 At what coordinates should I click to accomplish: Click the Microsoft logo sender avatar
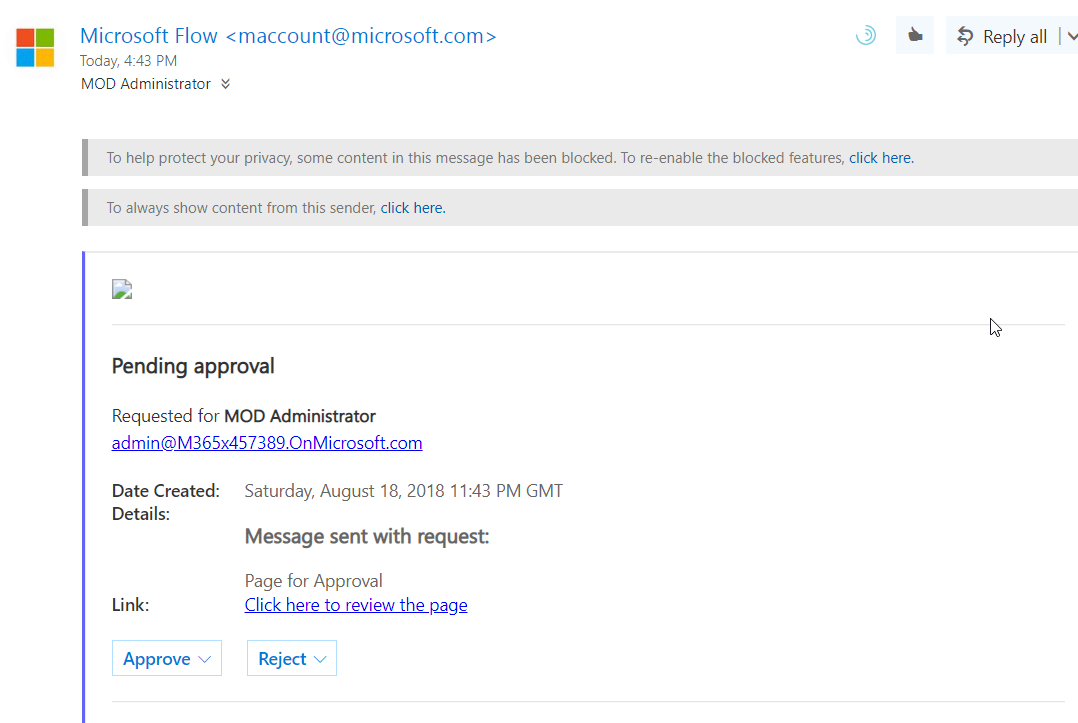35,47
